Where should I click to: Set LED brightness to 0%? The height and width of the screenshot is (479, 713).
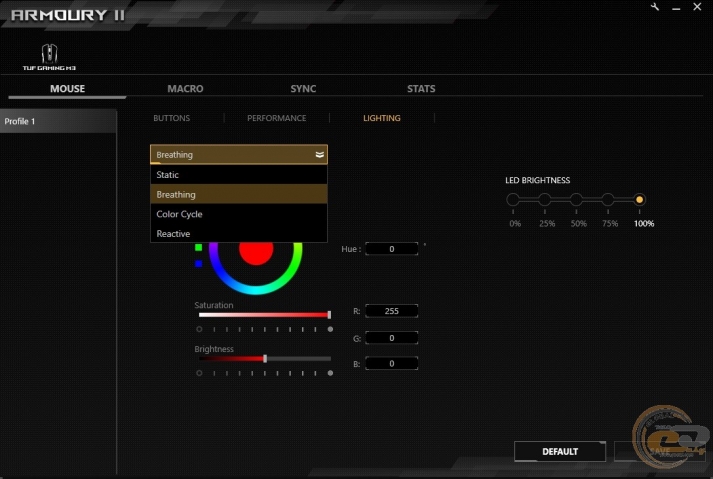tap(513, 199)
